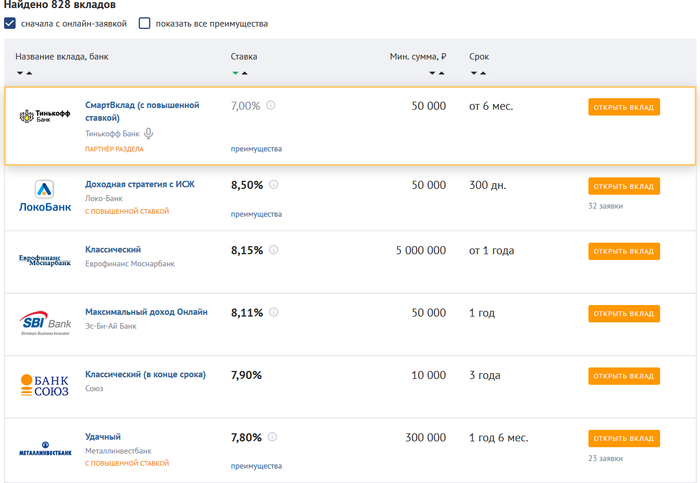Click the 'Мин. сумма, ₽' column header

418,57
